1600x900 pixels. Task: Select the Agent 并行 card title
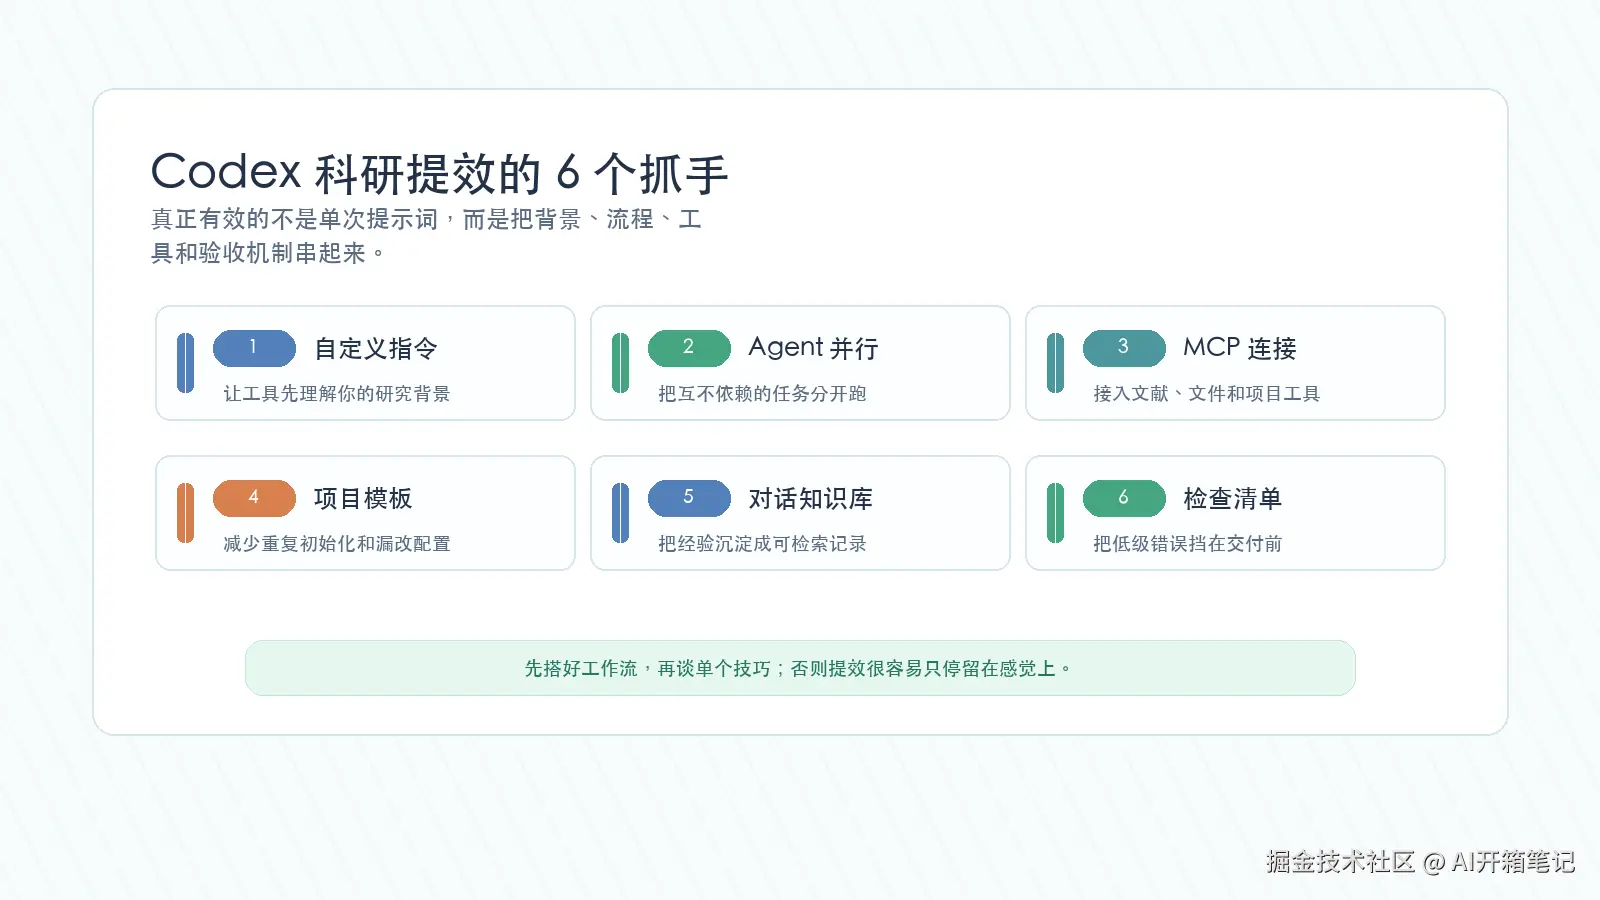(x=813, y=348)
